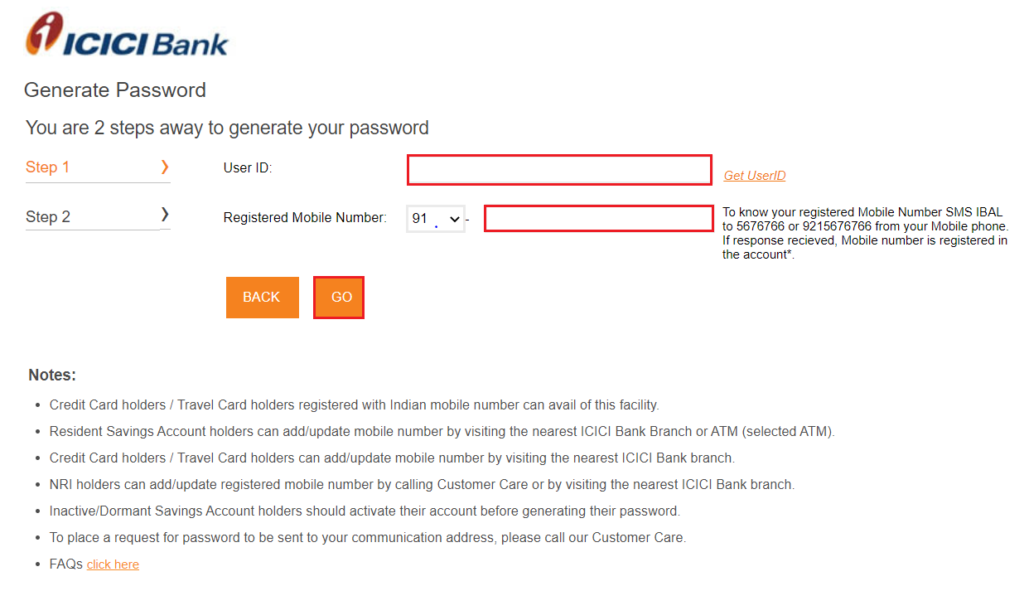Open the Get UserID link
Screen dimensions: 1024x591
(754, 176)
